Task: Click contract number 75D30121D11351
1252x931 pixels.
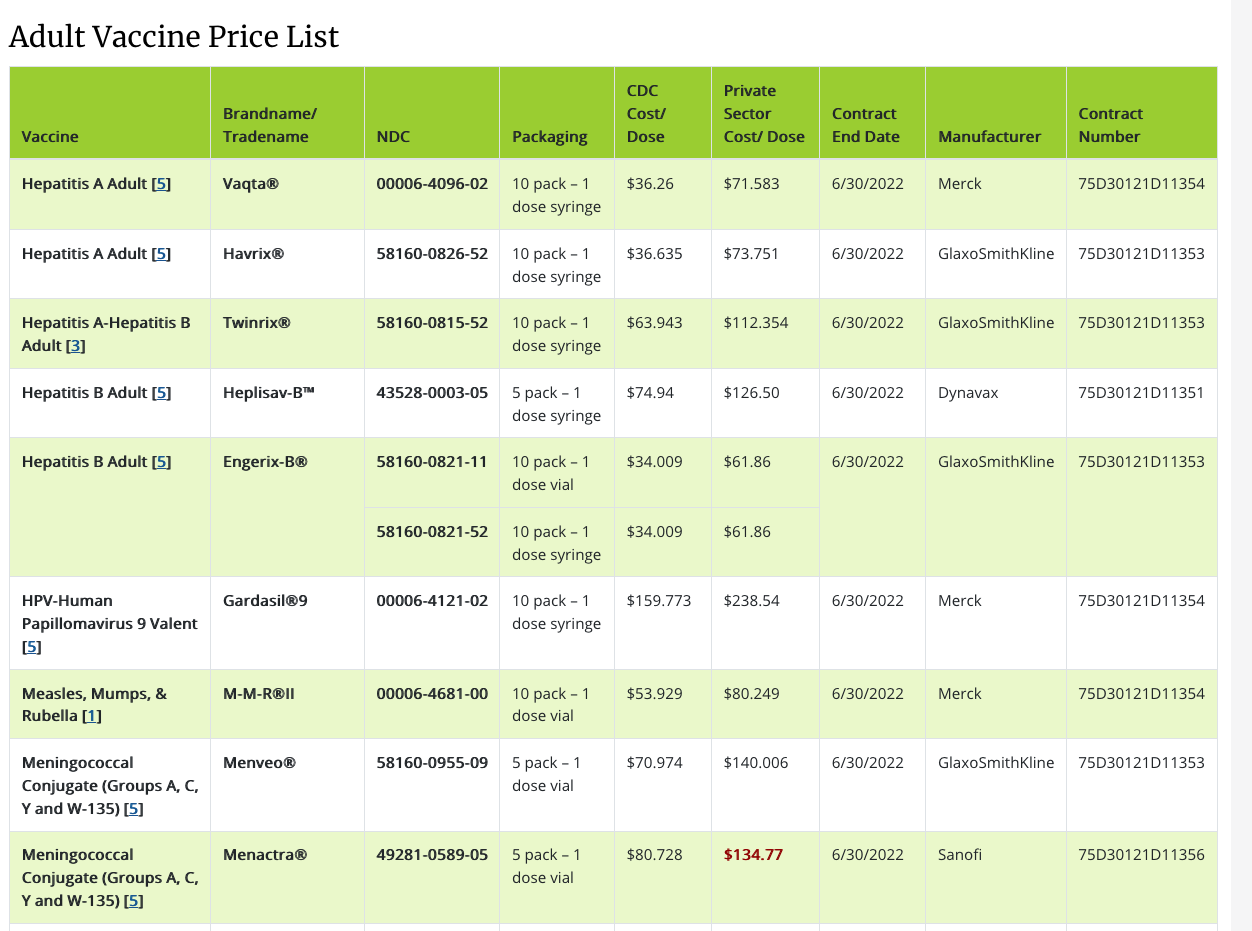Action: [x=1142, y=393]
